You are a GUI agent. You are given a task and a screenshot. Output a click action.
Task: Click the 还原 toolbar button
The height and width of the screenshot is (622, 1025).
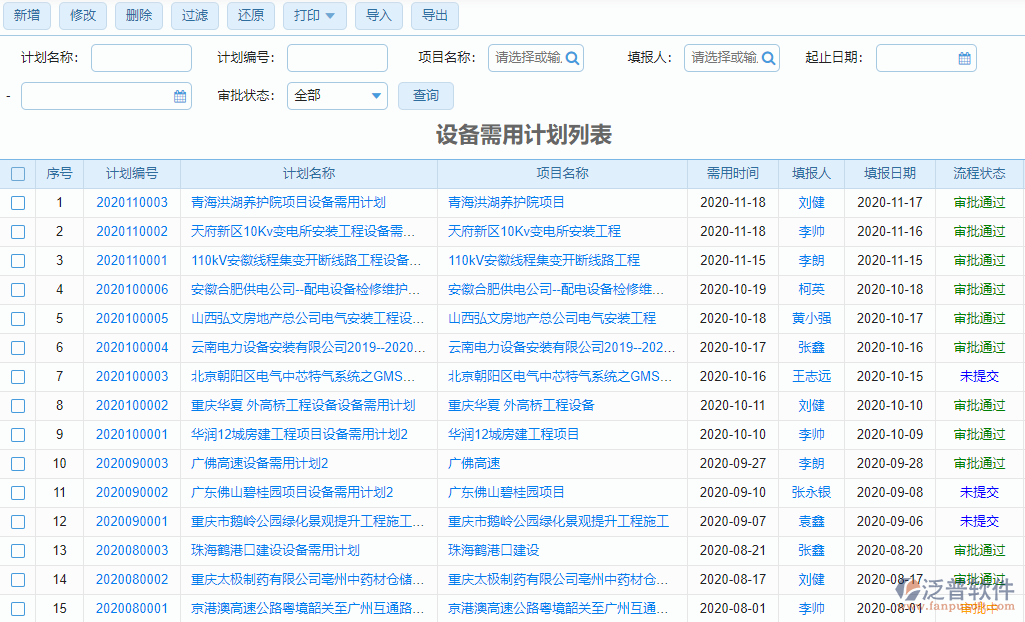250,16
